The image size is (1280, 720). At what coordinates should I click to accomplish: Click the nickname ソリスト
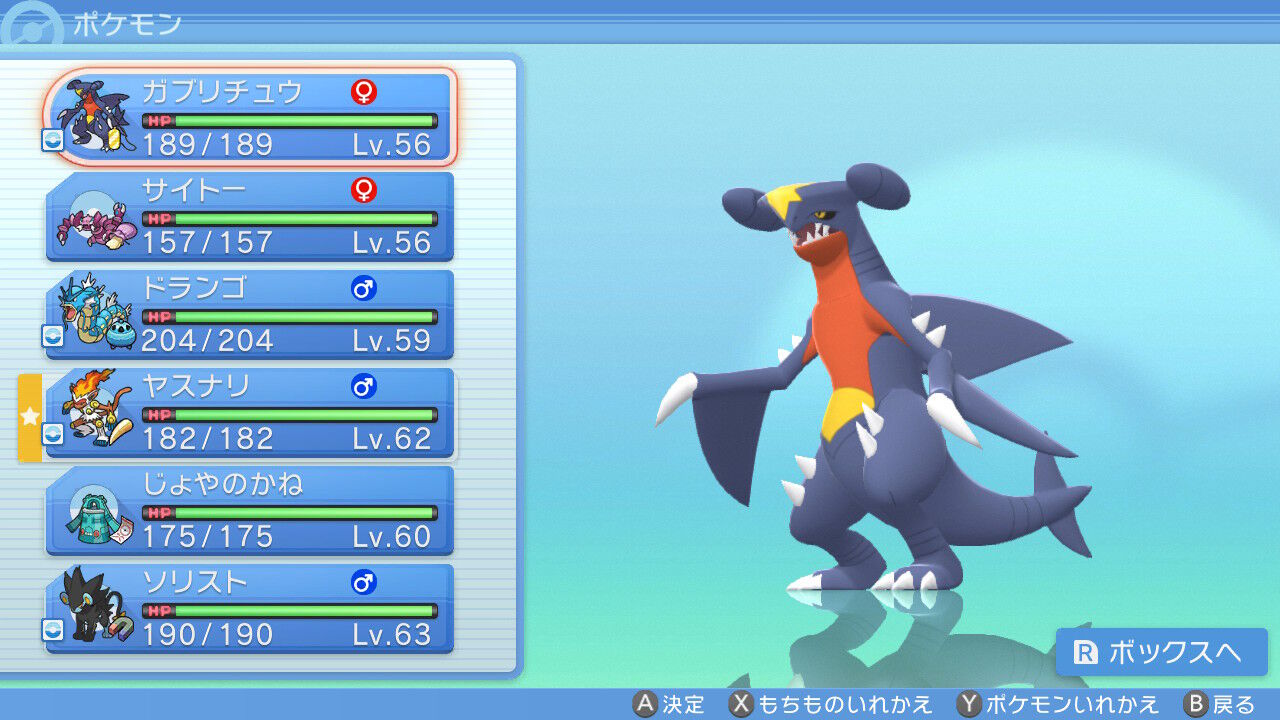pyautogui.click(x=195, y=582)
